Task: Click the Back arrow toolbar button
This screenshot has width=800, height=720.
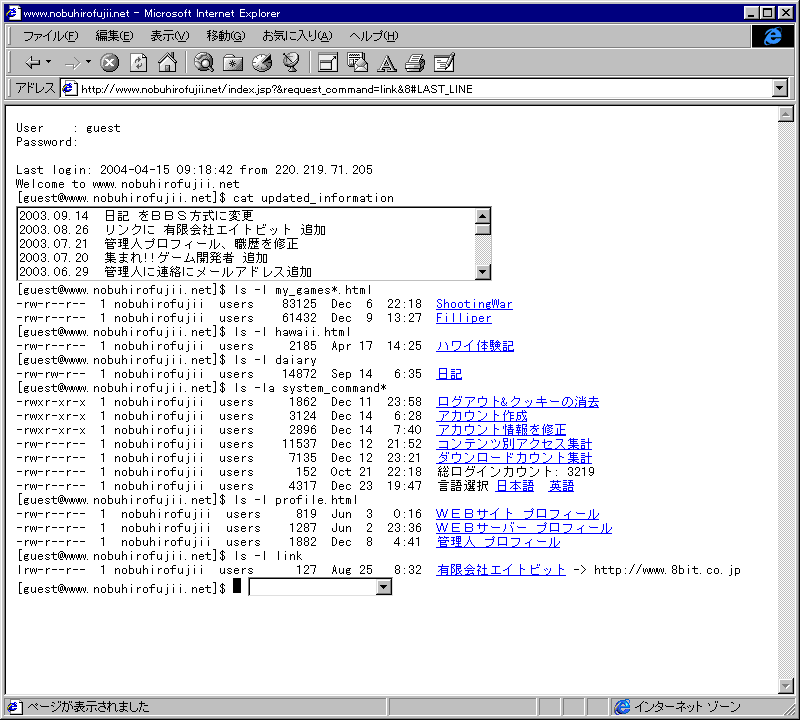Action: click(x=33, y=63)
